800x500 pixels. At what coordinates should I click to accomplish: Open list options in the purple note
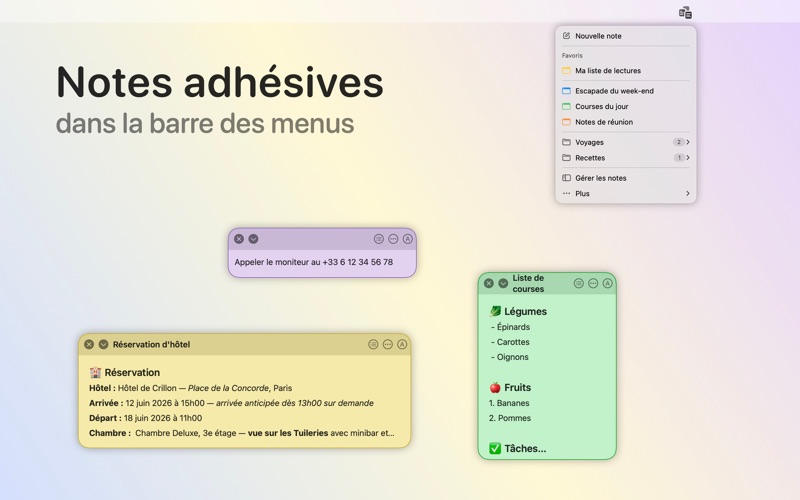click(x=379, y=239)
